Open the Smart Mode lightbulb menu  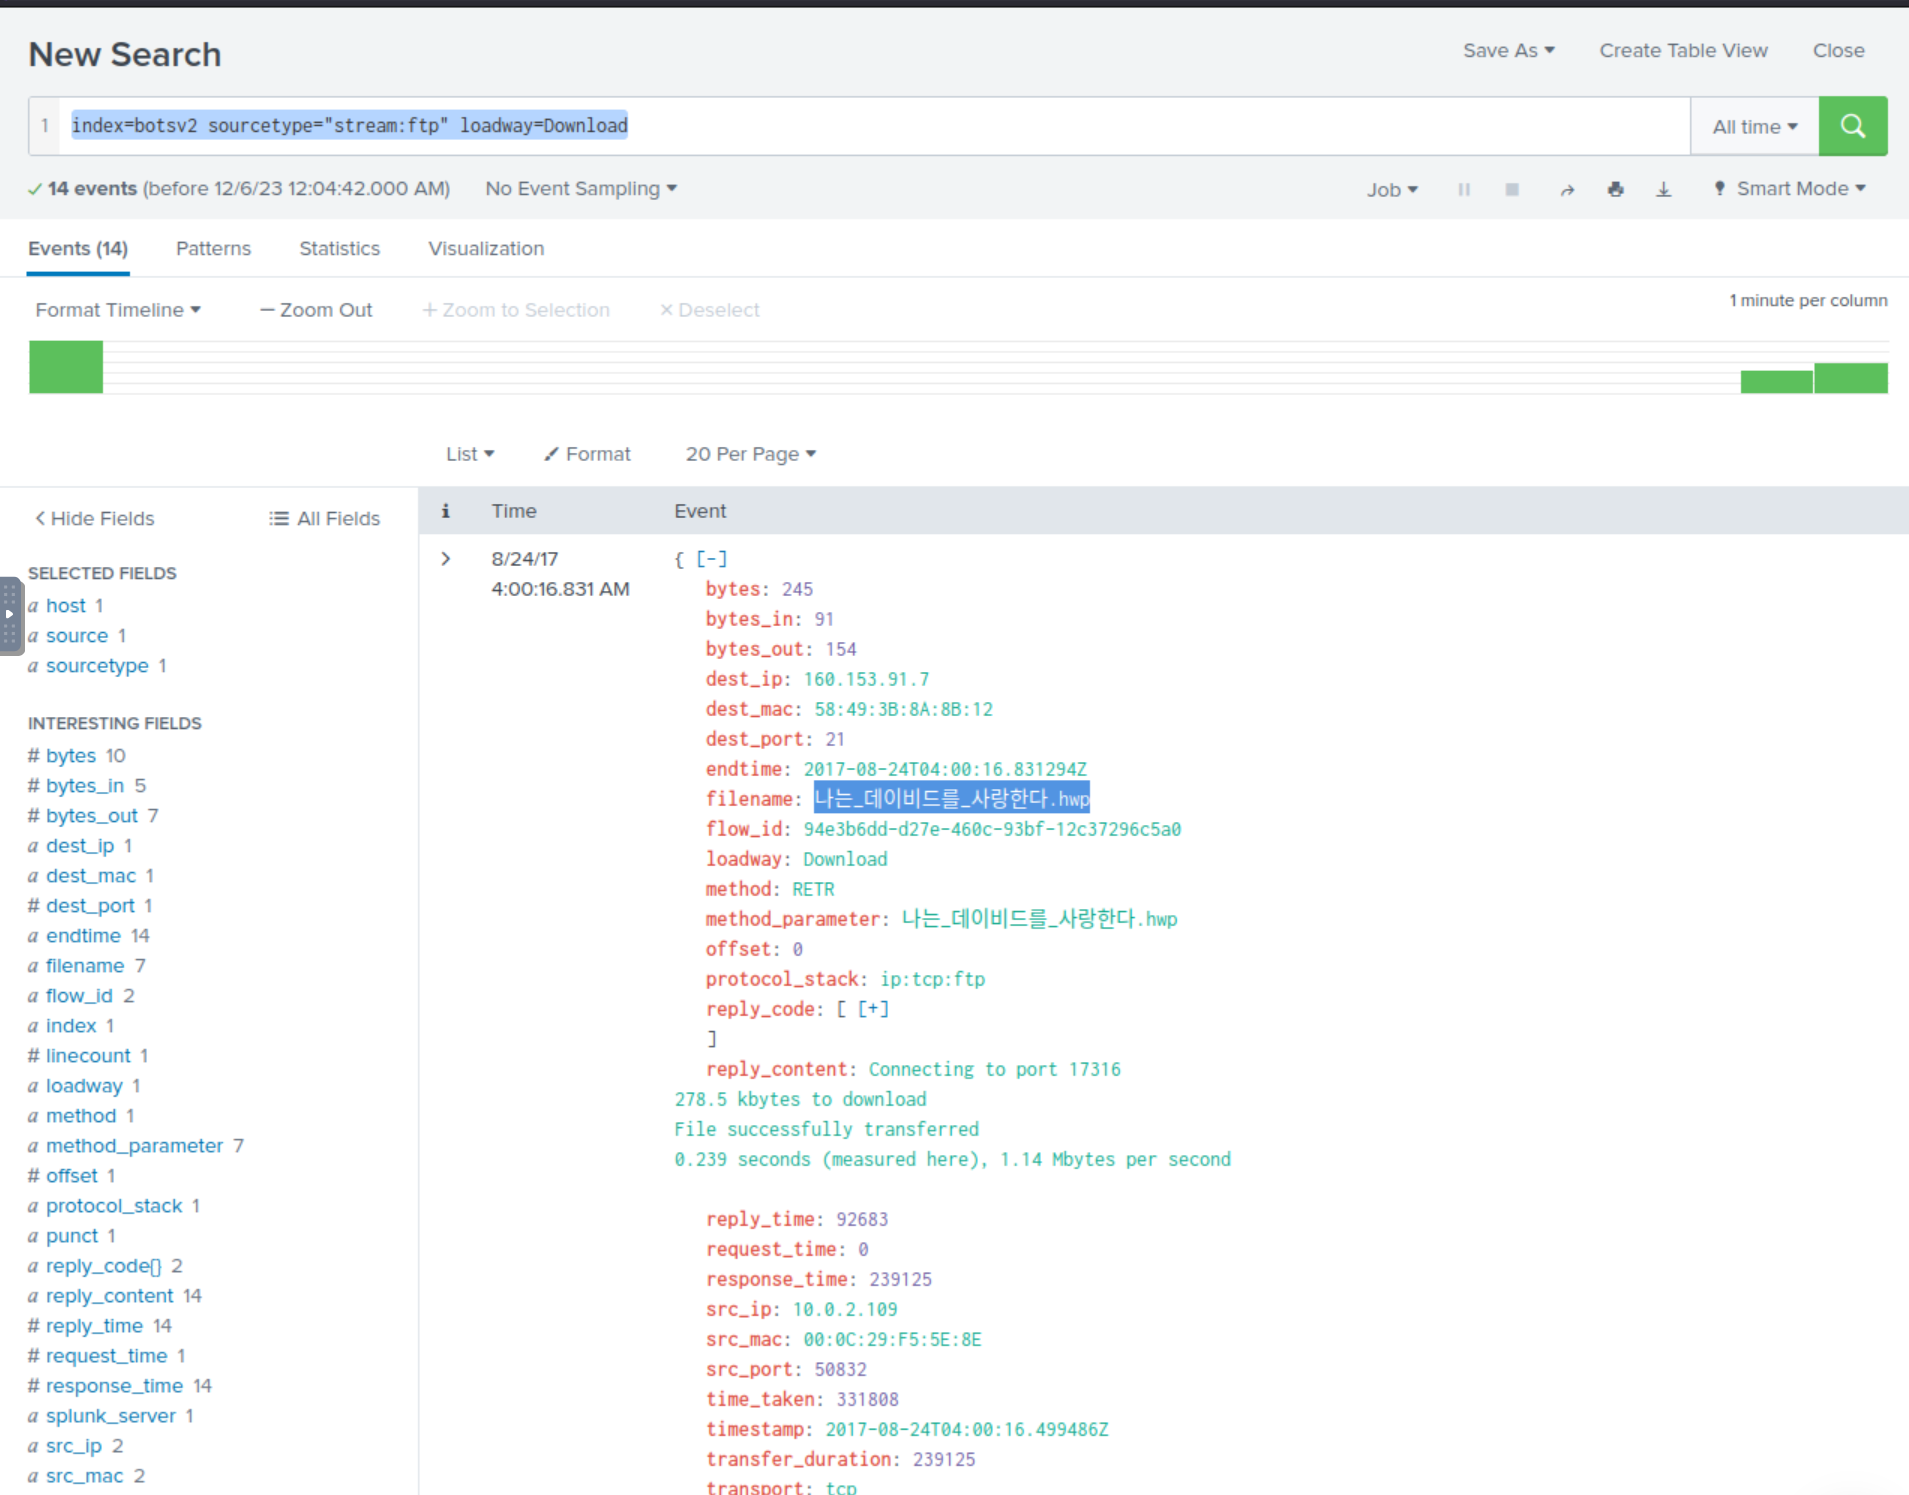click(x=1790, y=188)
